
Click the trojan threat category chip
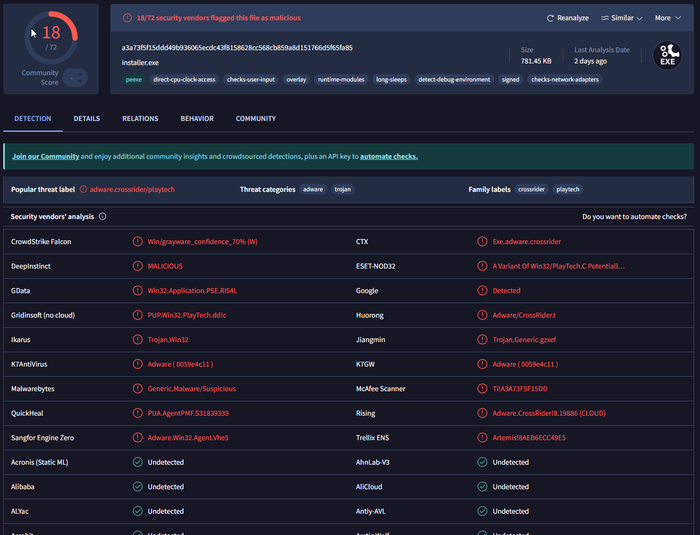tap(342, 189)
